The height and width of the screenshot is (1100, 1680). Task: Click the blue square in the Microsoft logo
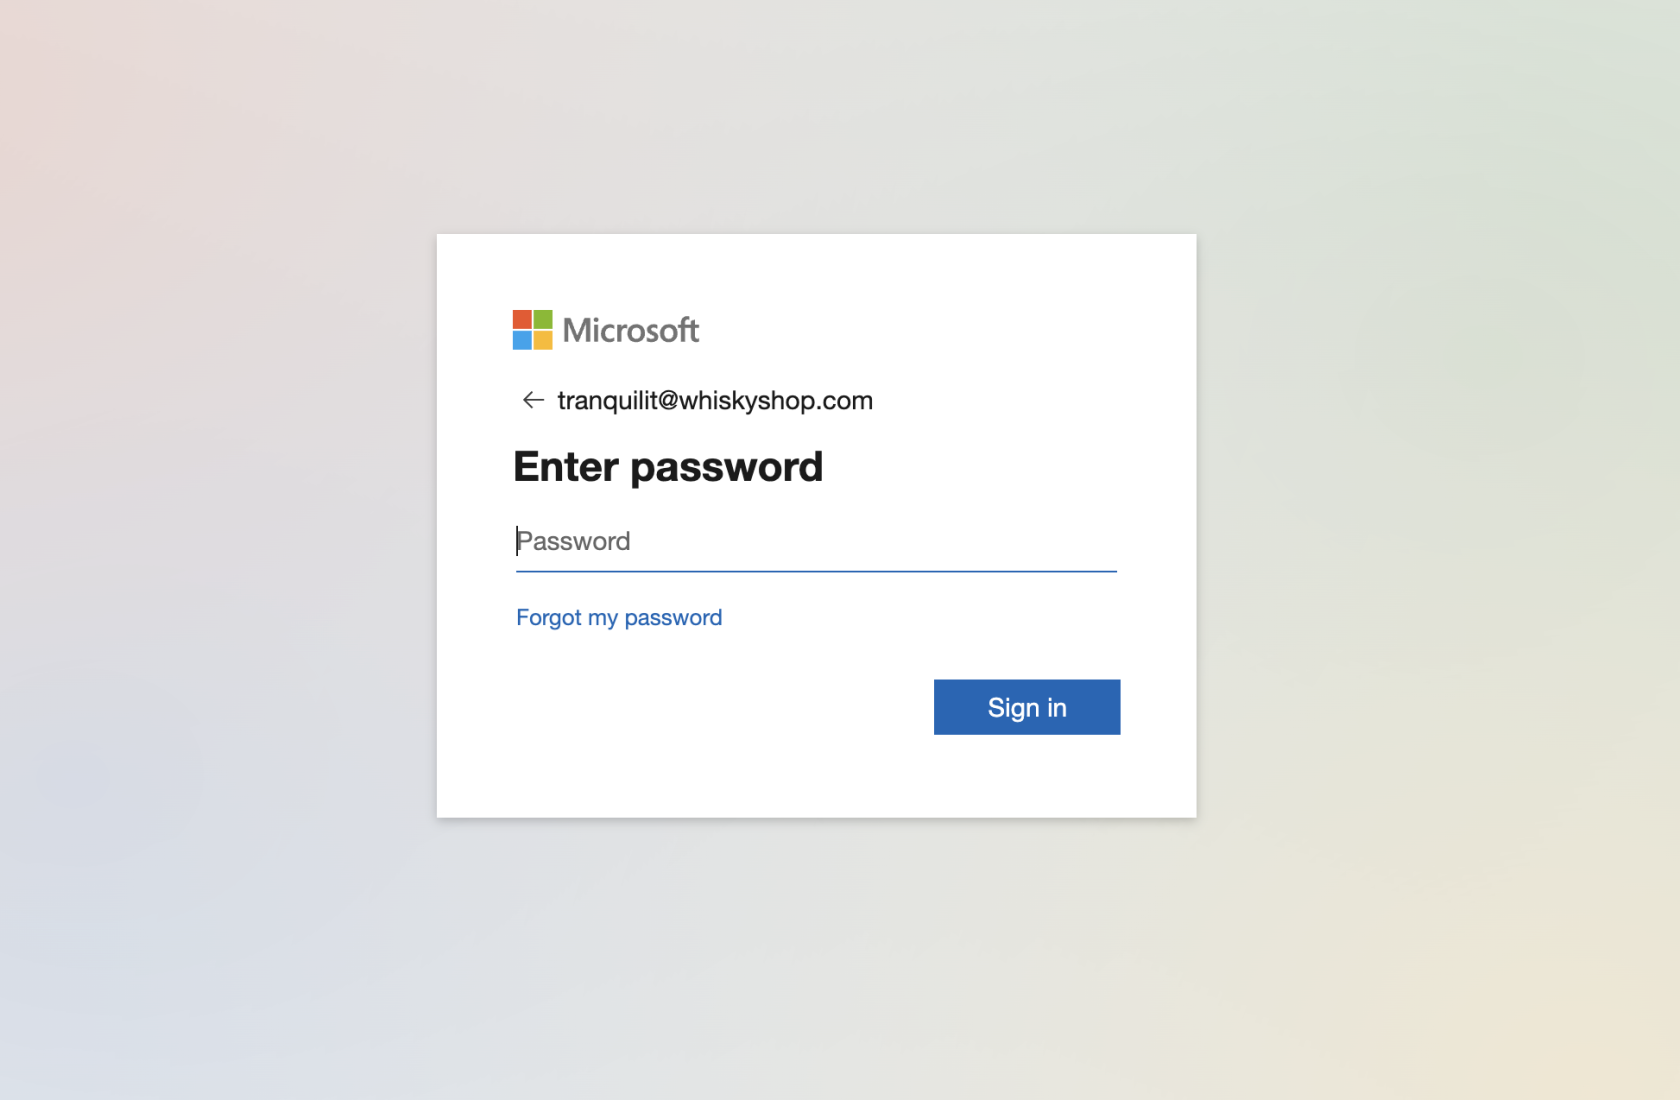[x=522, y=340]
